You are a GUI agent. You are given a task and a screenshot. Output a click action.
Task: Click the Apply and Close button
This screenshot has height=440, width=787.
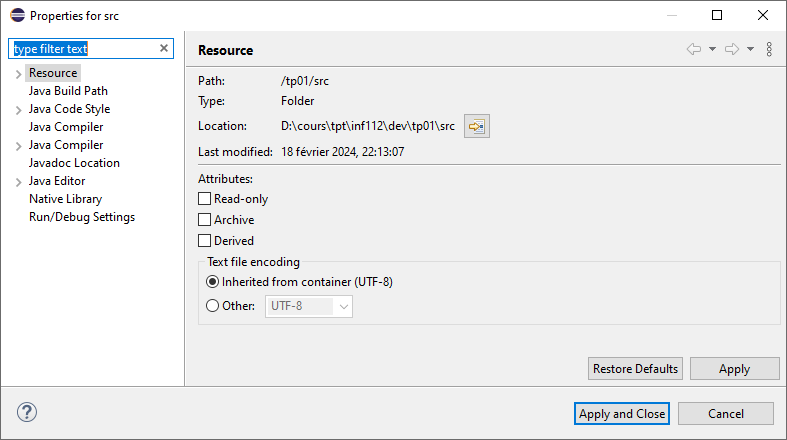tap(621, 413)
